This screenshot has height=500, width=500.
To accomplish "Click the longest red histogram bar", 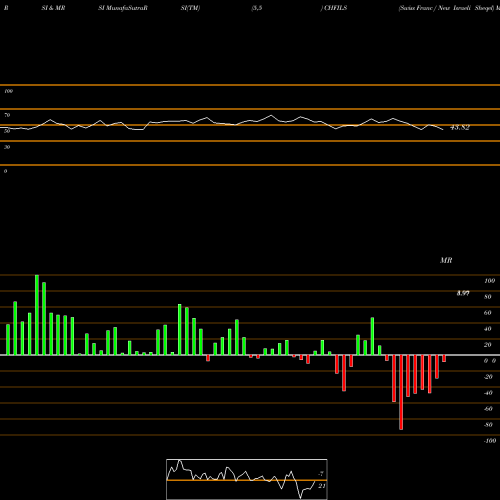I will point(401,392).
